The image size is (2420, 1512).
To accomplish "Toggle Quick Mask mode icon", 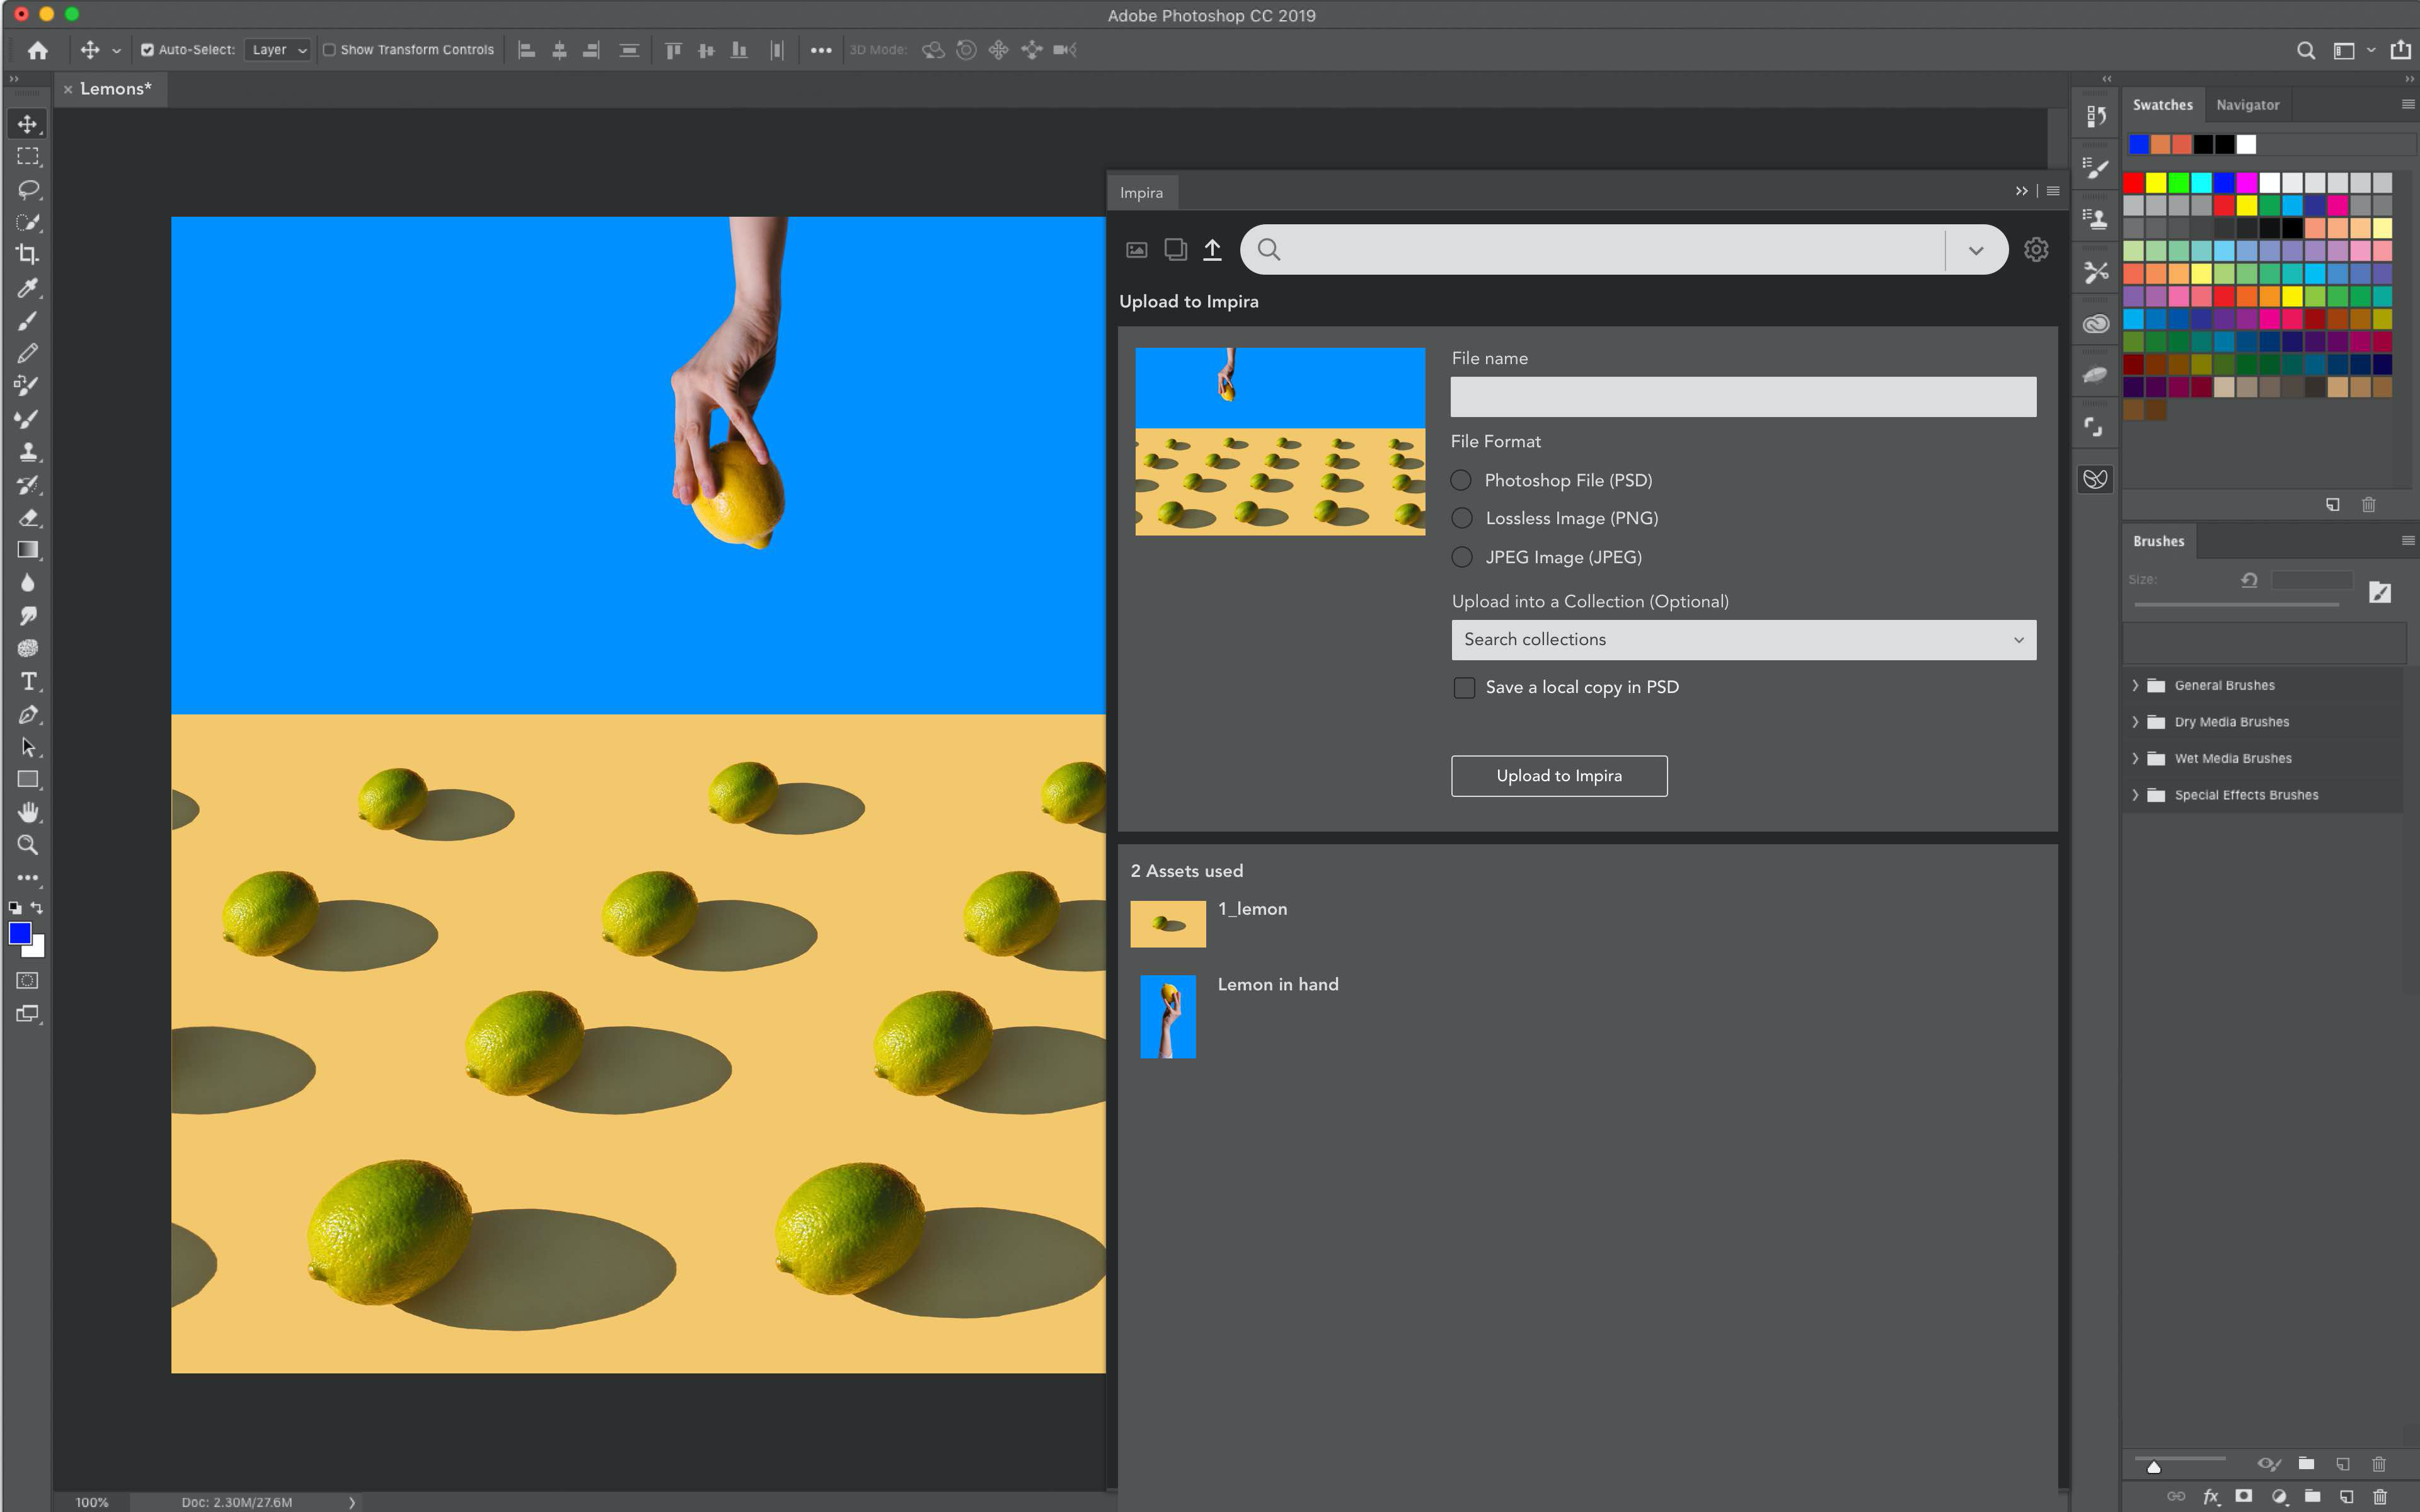I will tap(28, 981).
